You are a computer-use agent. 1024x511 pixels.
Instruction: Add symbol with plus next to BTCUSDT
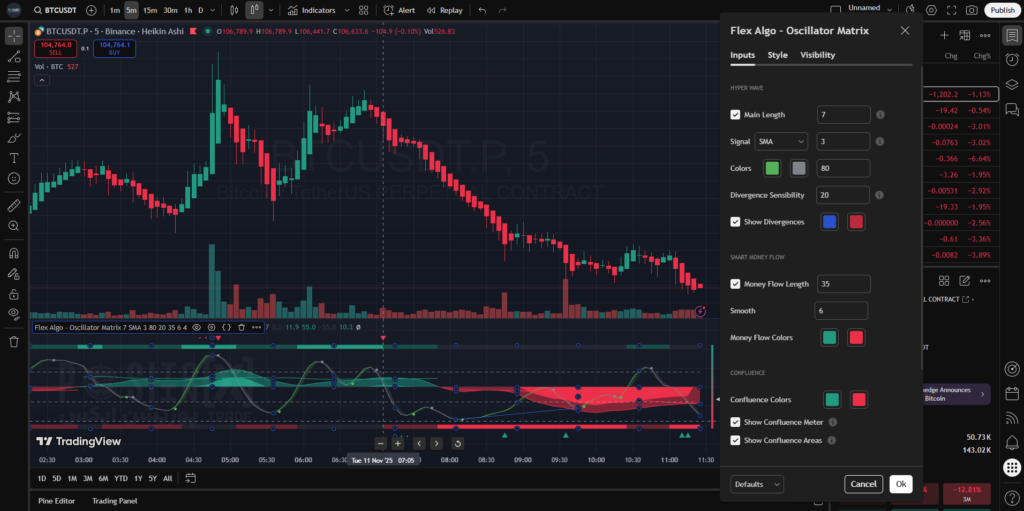(91, 10)
